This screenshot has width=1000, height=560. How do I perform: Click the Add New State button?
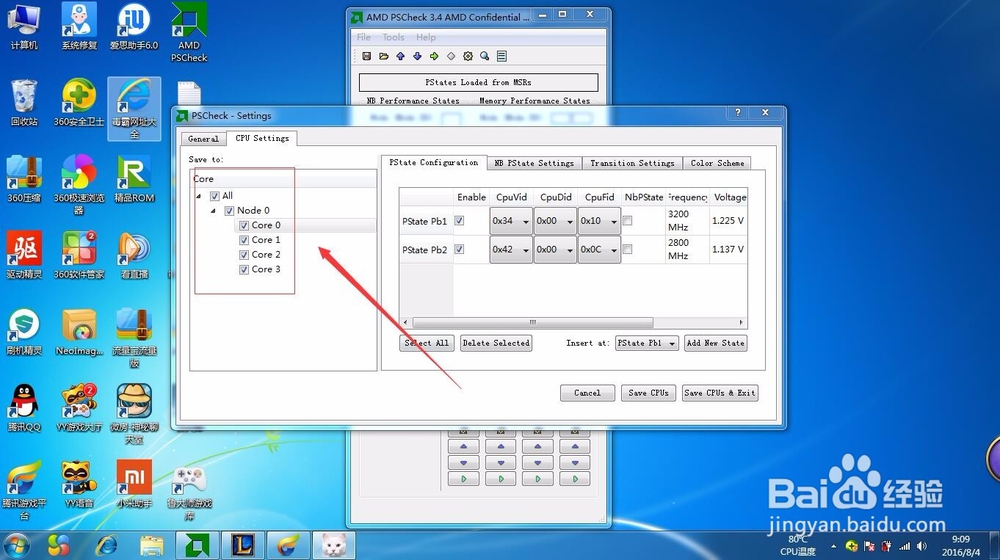click(x=716, y=343)
